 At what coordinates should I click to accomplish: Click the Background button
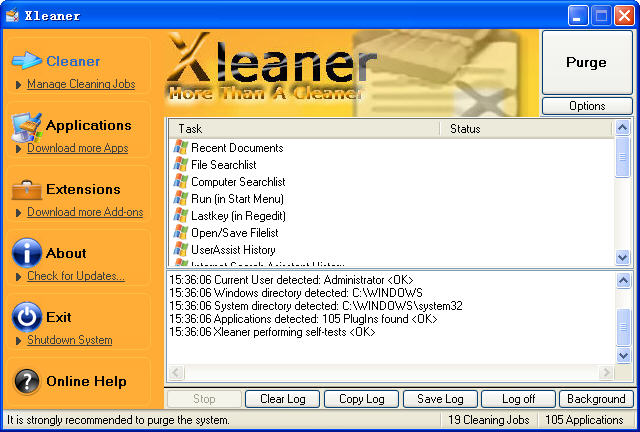tap(596, 399)
